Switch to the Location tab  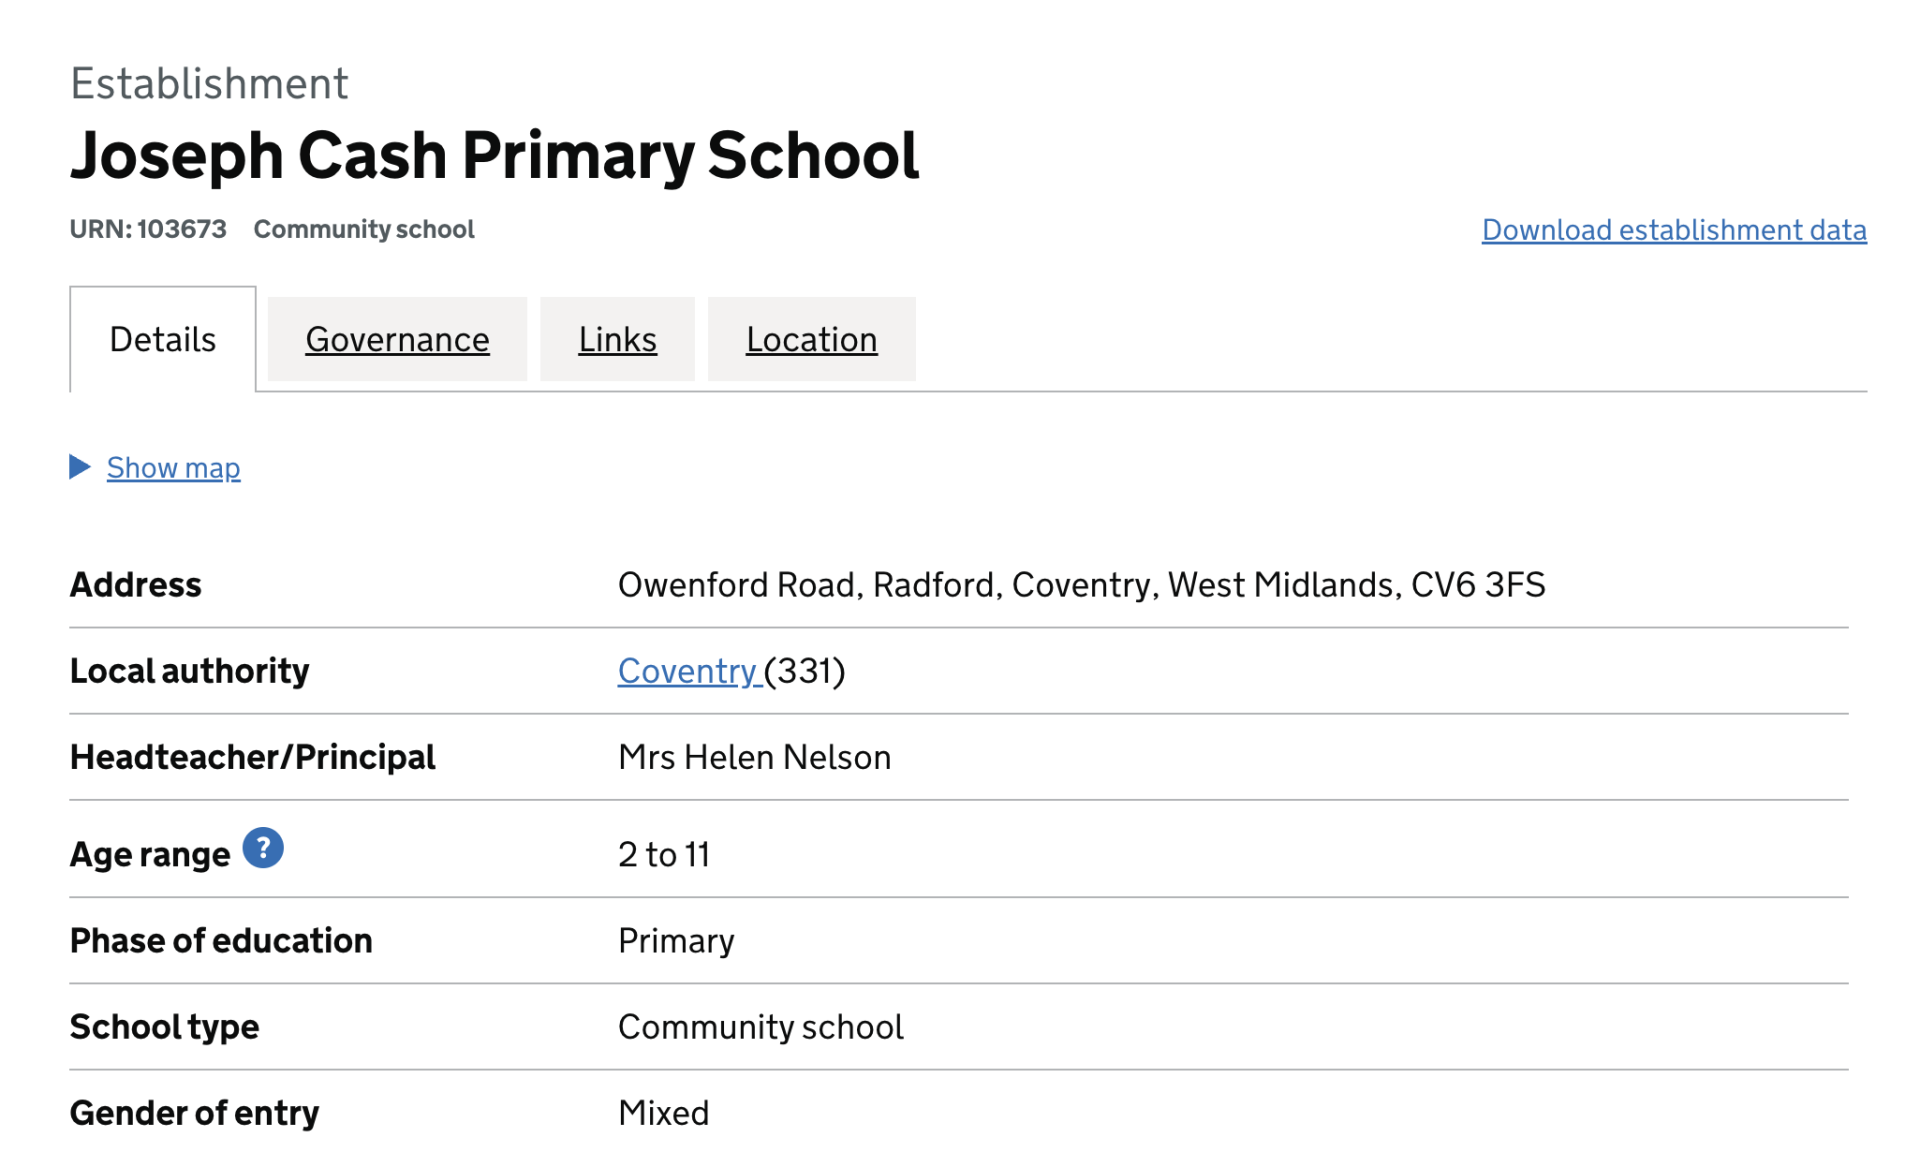811,339
